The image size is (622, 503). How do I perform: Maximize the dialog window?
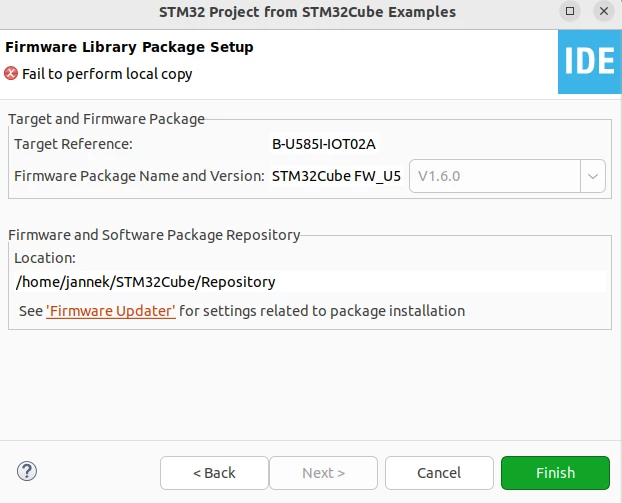(x=570, y=11)
